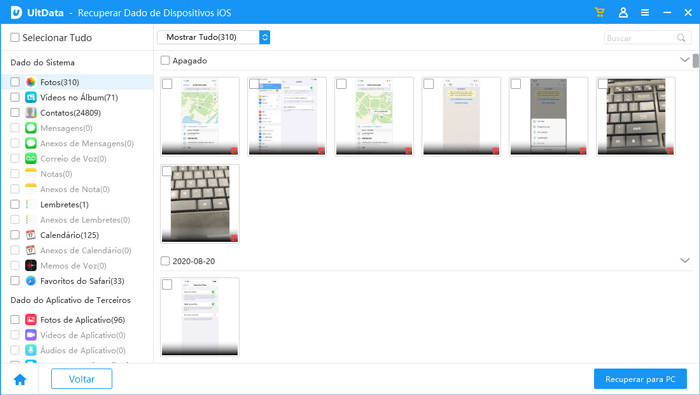Click the Lembretes icon

click(31, 204)
